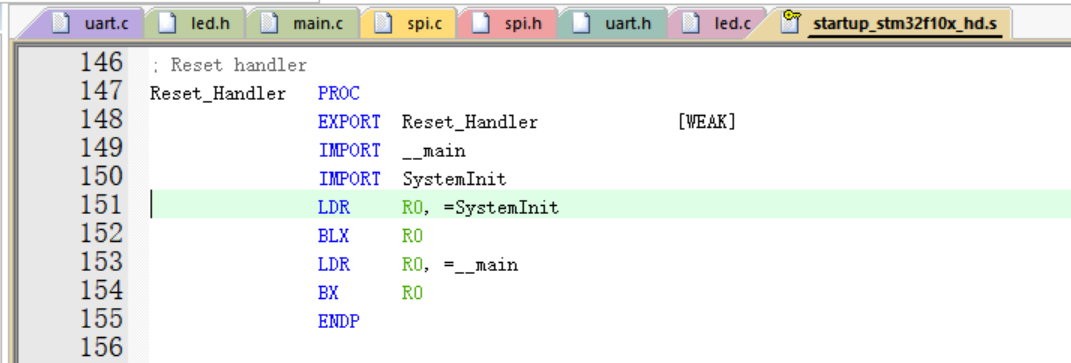
Task: Click the EXPORT keyword
Action: click(349, 122)
